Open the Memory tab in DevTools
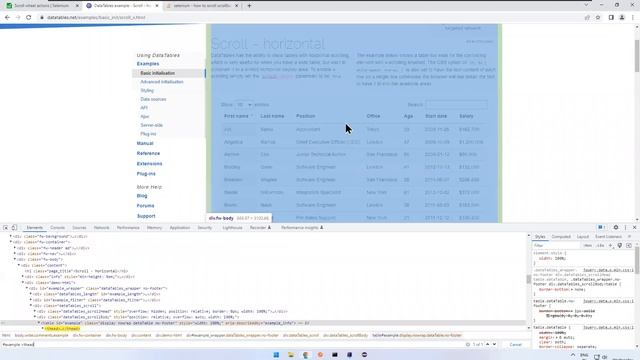The height and width of the screenshot is (360, 640). tap(154, 228)
